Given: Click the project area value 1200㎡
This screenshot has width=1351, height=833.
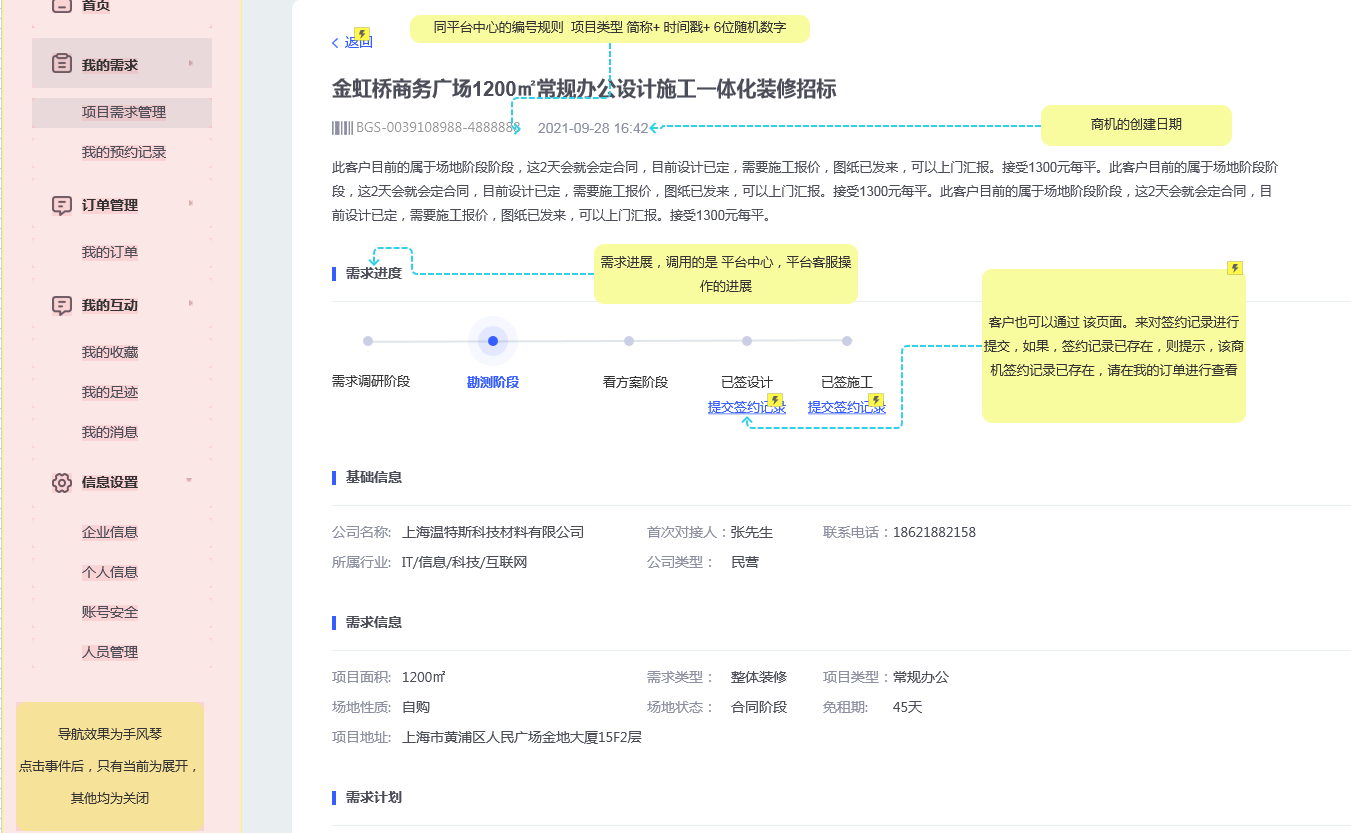Looking at the screenshot, I should (x=423, y=677).
